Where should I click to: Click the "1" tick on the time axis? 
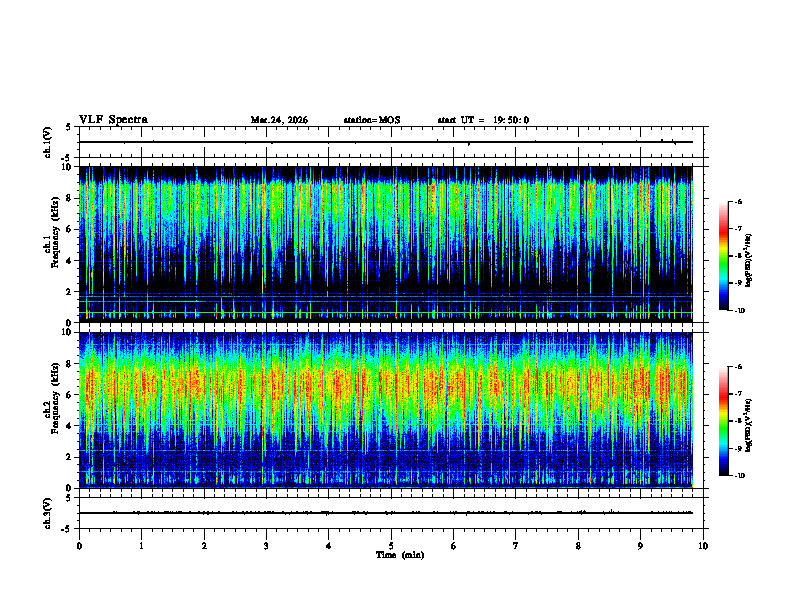pos(141,546)
